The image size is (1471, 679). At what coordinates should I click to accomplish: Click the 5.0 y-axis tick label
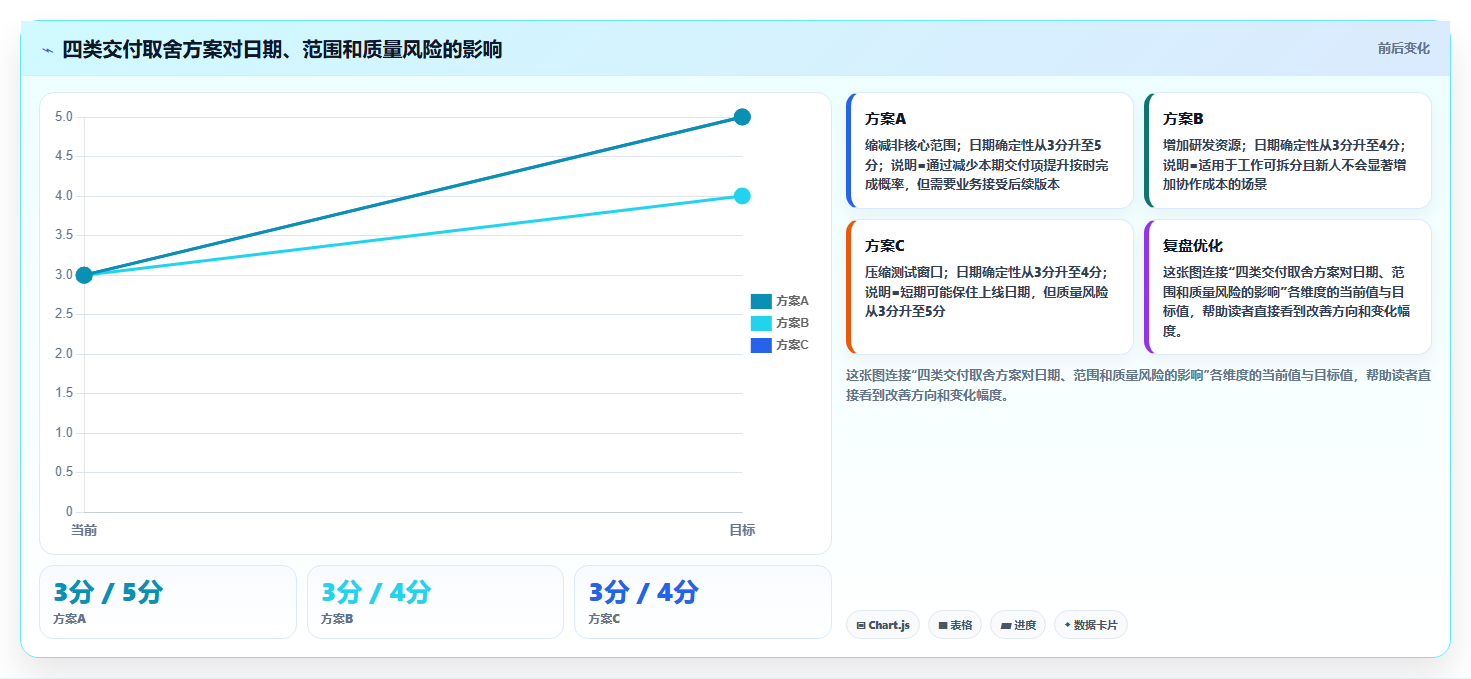[x=64, y=117]
